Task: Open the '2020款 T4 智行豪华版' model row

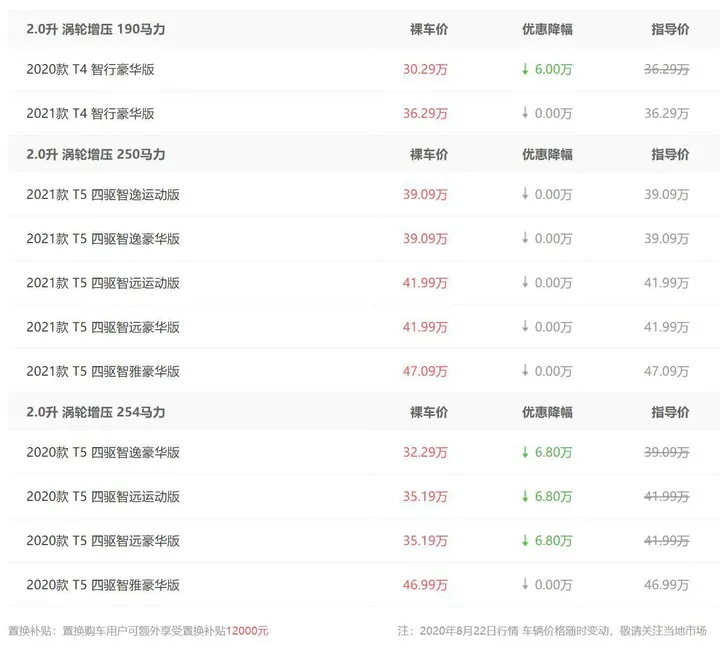Action: tap(364, 69)
